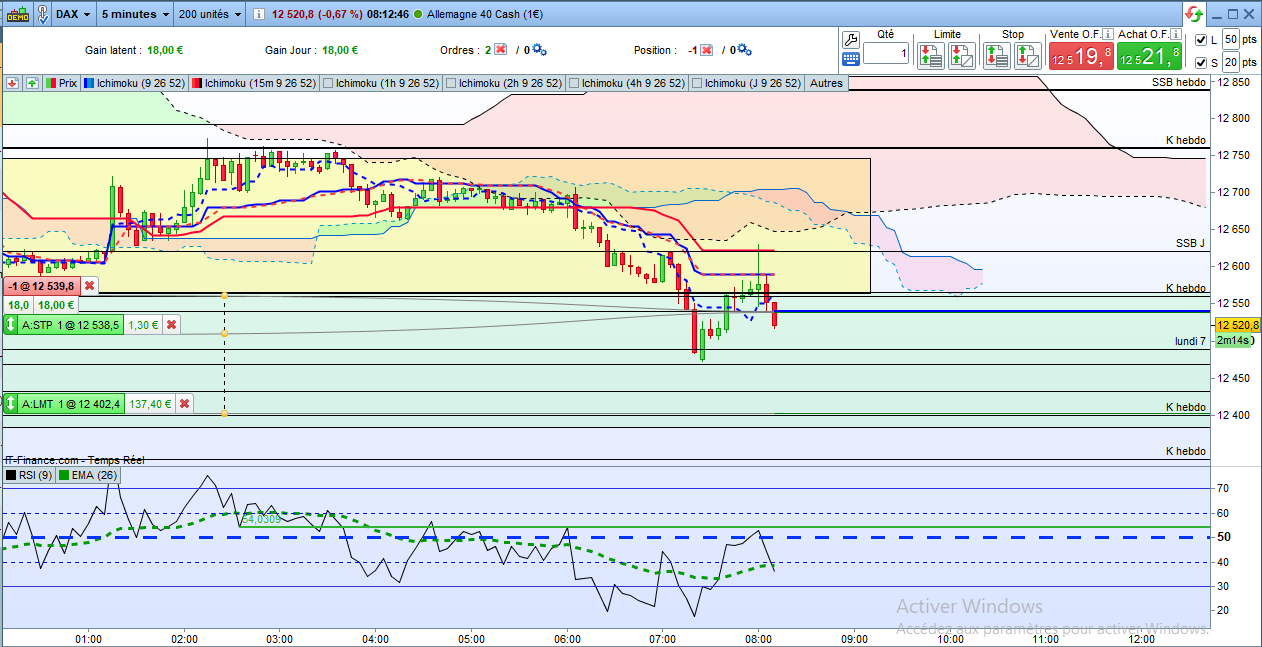Image resolution: width=1262 pixels, height=647 pixels.
Task: Cancel all orders with red X
Action: (500, 50)
